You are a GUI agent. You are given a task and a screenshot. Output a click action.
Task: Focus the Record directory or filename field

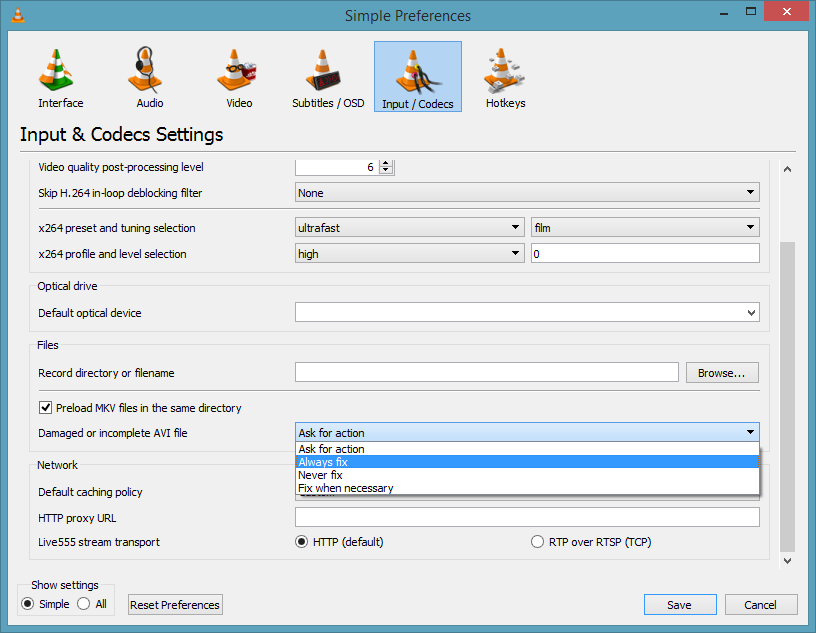pyautogui.click(x=487, y=373)
